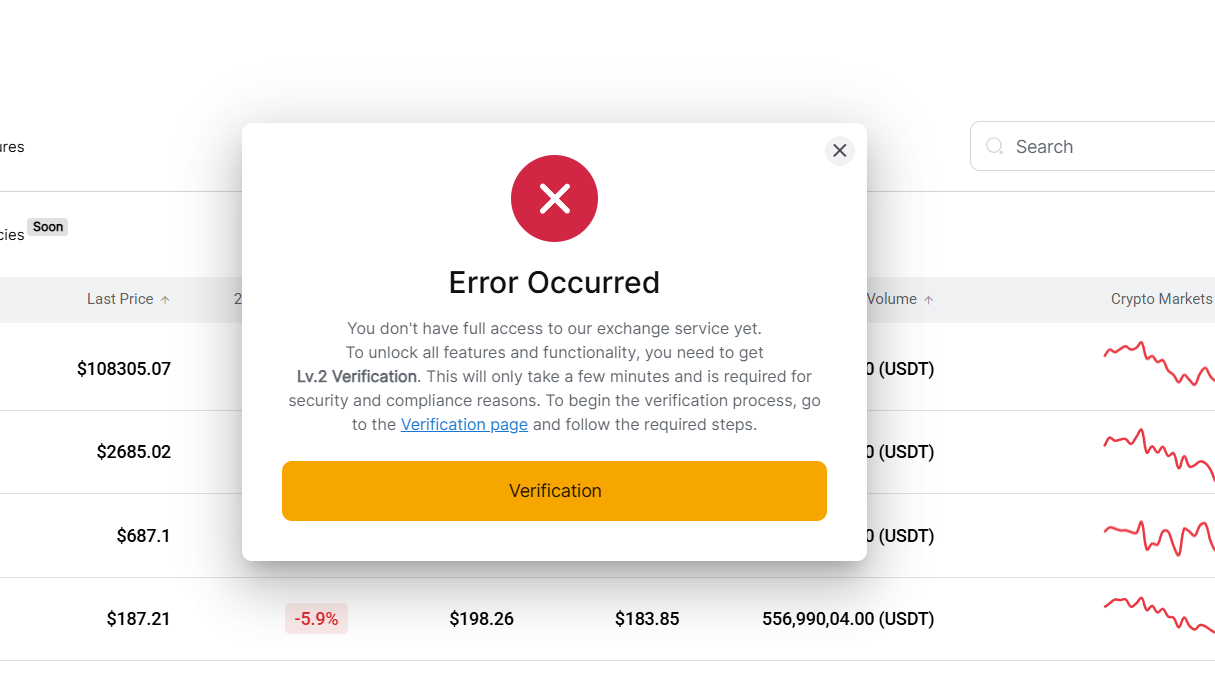
Task: Click the search magnifier icon
Action: [x=994, y=147]
